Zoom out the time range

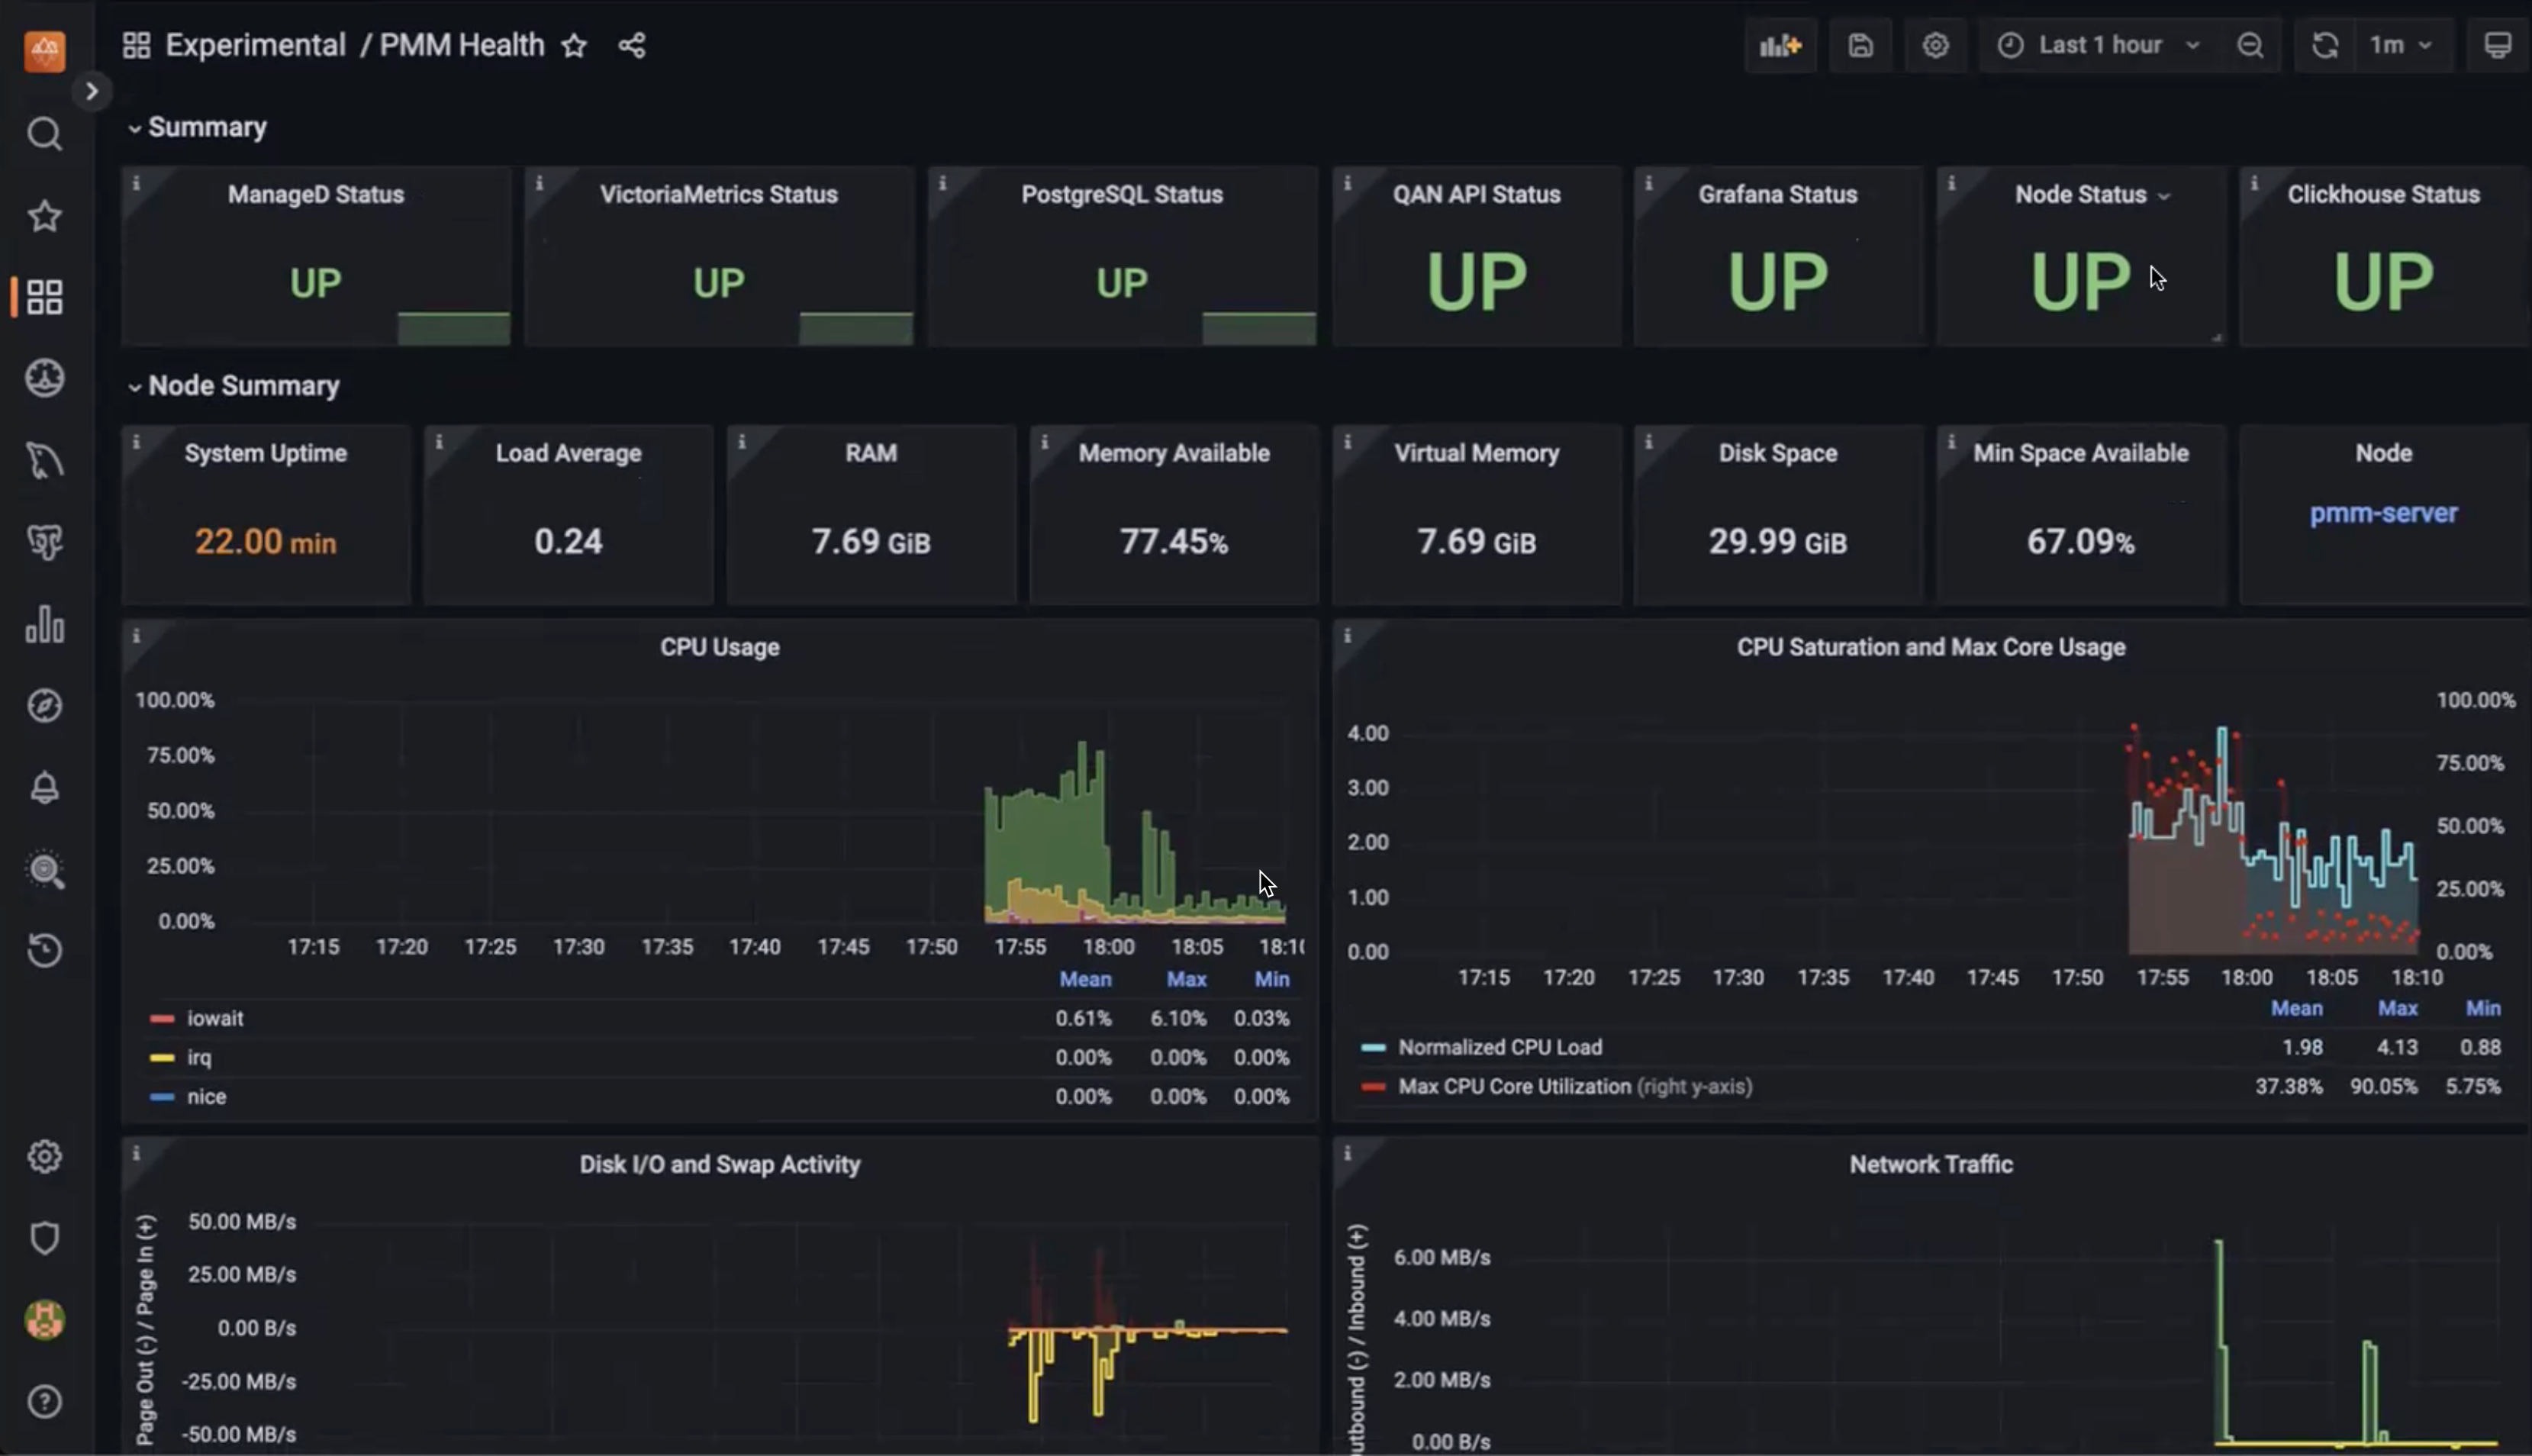point(2250,46)
